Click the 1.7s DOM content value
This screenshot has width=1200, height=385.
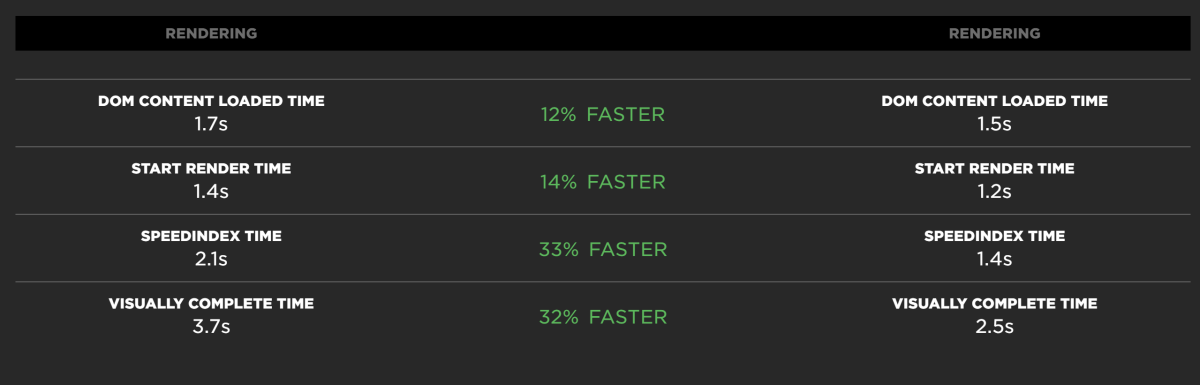[211, 125]
